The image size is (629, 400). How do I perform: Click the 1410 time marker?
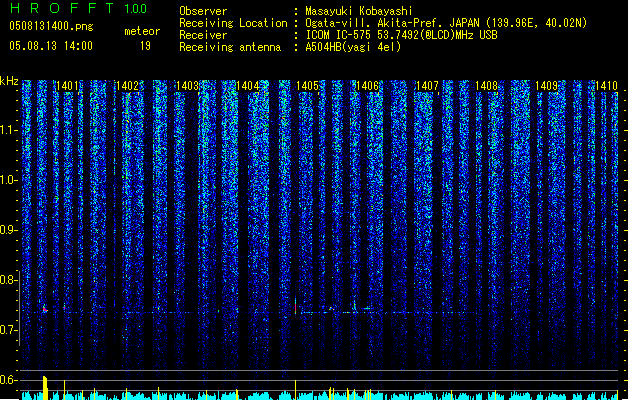pyautogui.click(x=607, y=86)
